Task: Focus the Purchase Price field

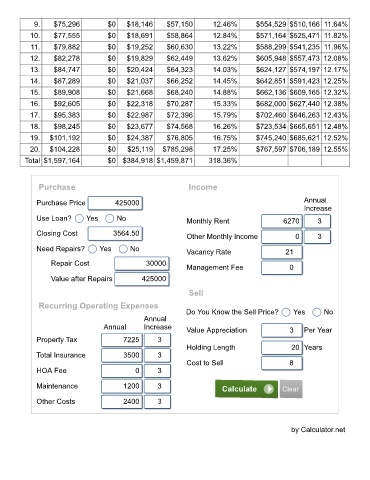Action: coord(115,203)
